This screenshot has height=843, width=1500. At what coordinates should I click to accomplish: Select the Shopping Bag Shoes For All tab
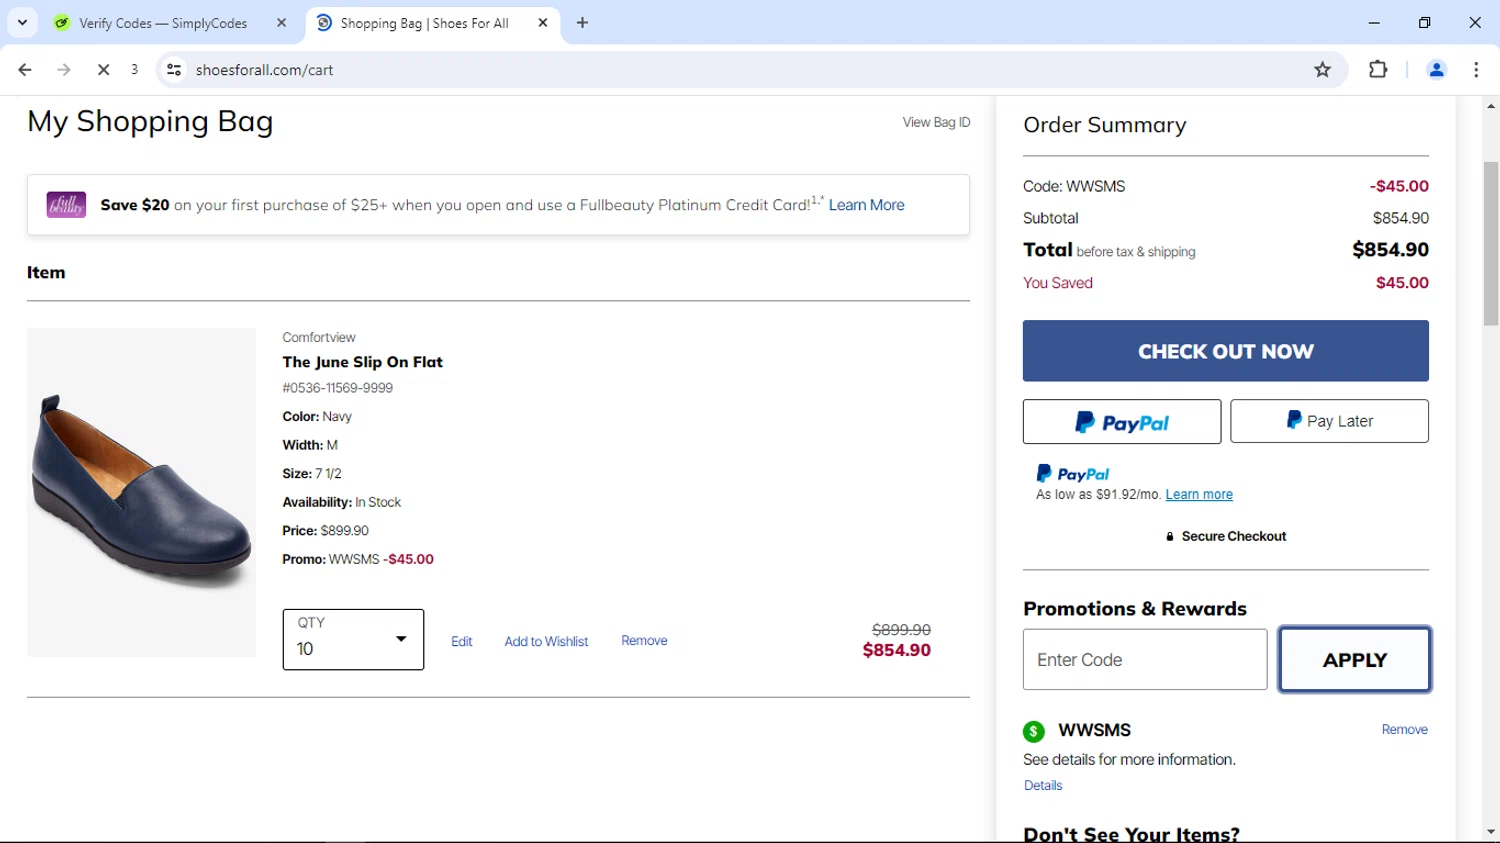click(424, 23)
